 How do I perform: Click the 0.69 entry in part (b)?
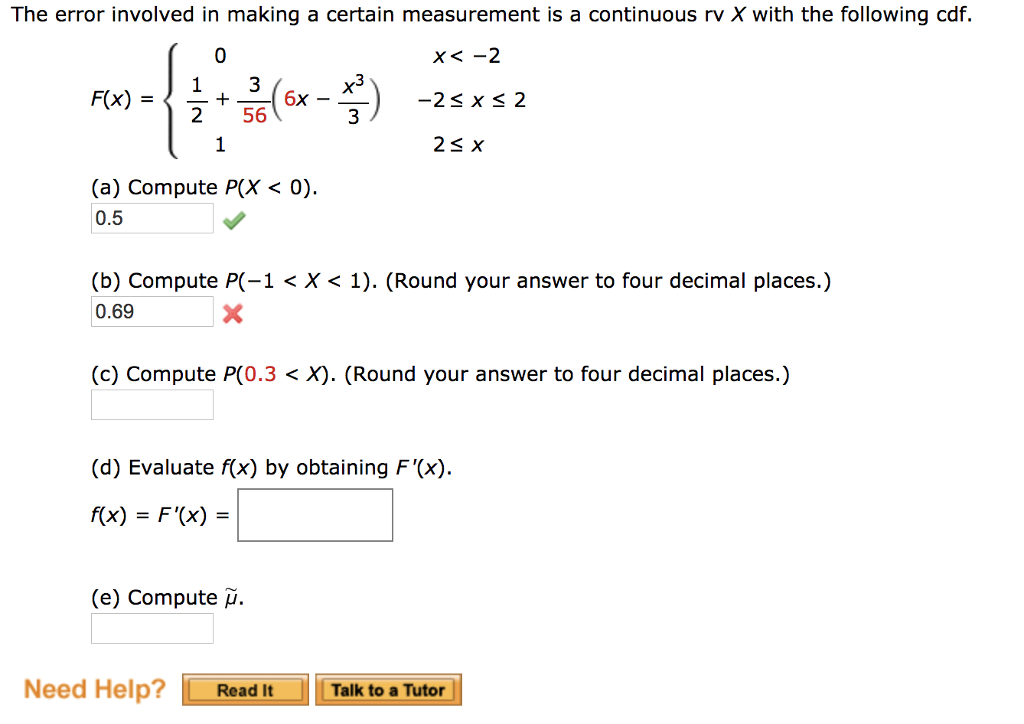point(151,311)
